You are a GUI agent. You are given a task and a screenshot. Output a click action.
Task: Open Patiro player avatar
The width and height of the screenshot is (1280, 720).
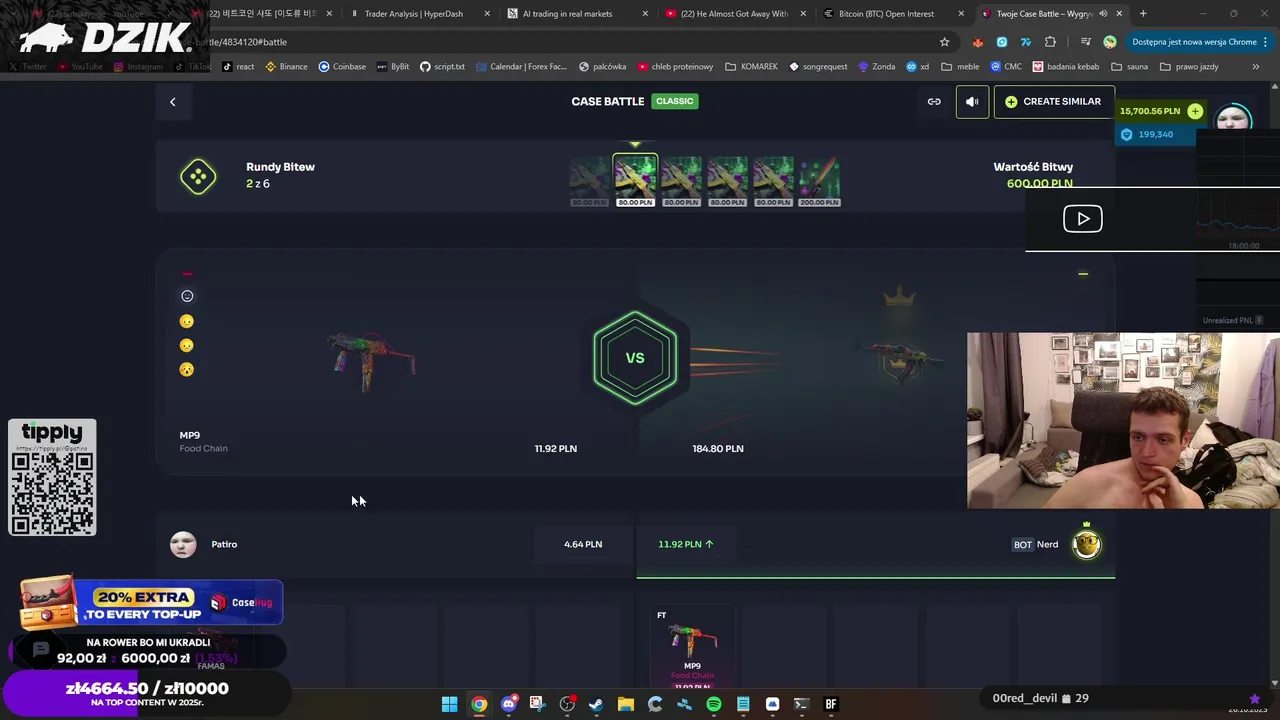(x=183, y=544)
